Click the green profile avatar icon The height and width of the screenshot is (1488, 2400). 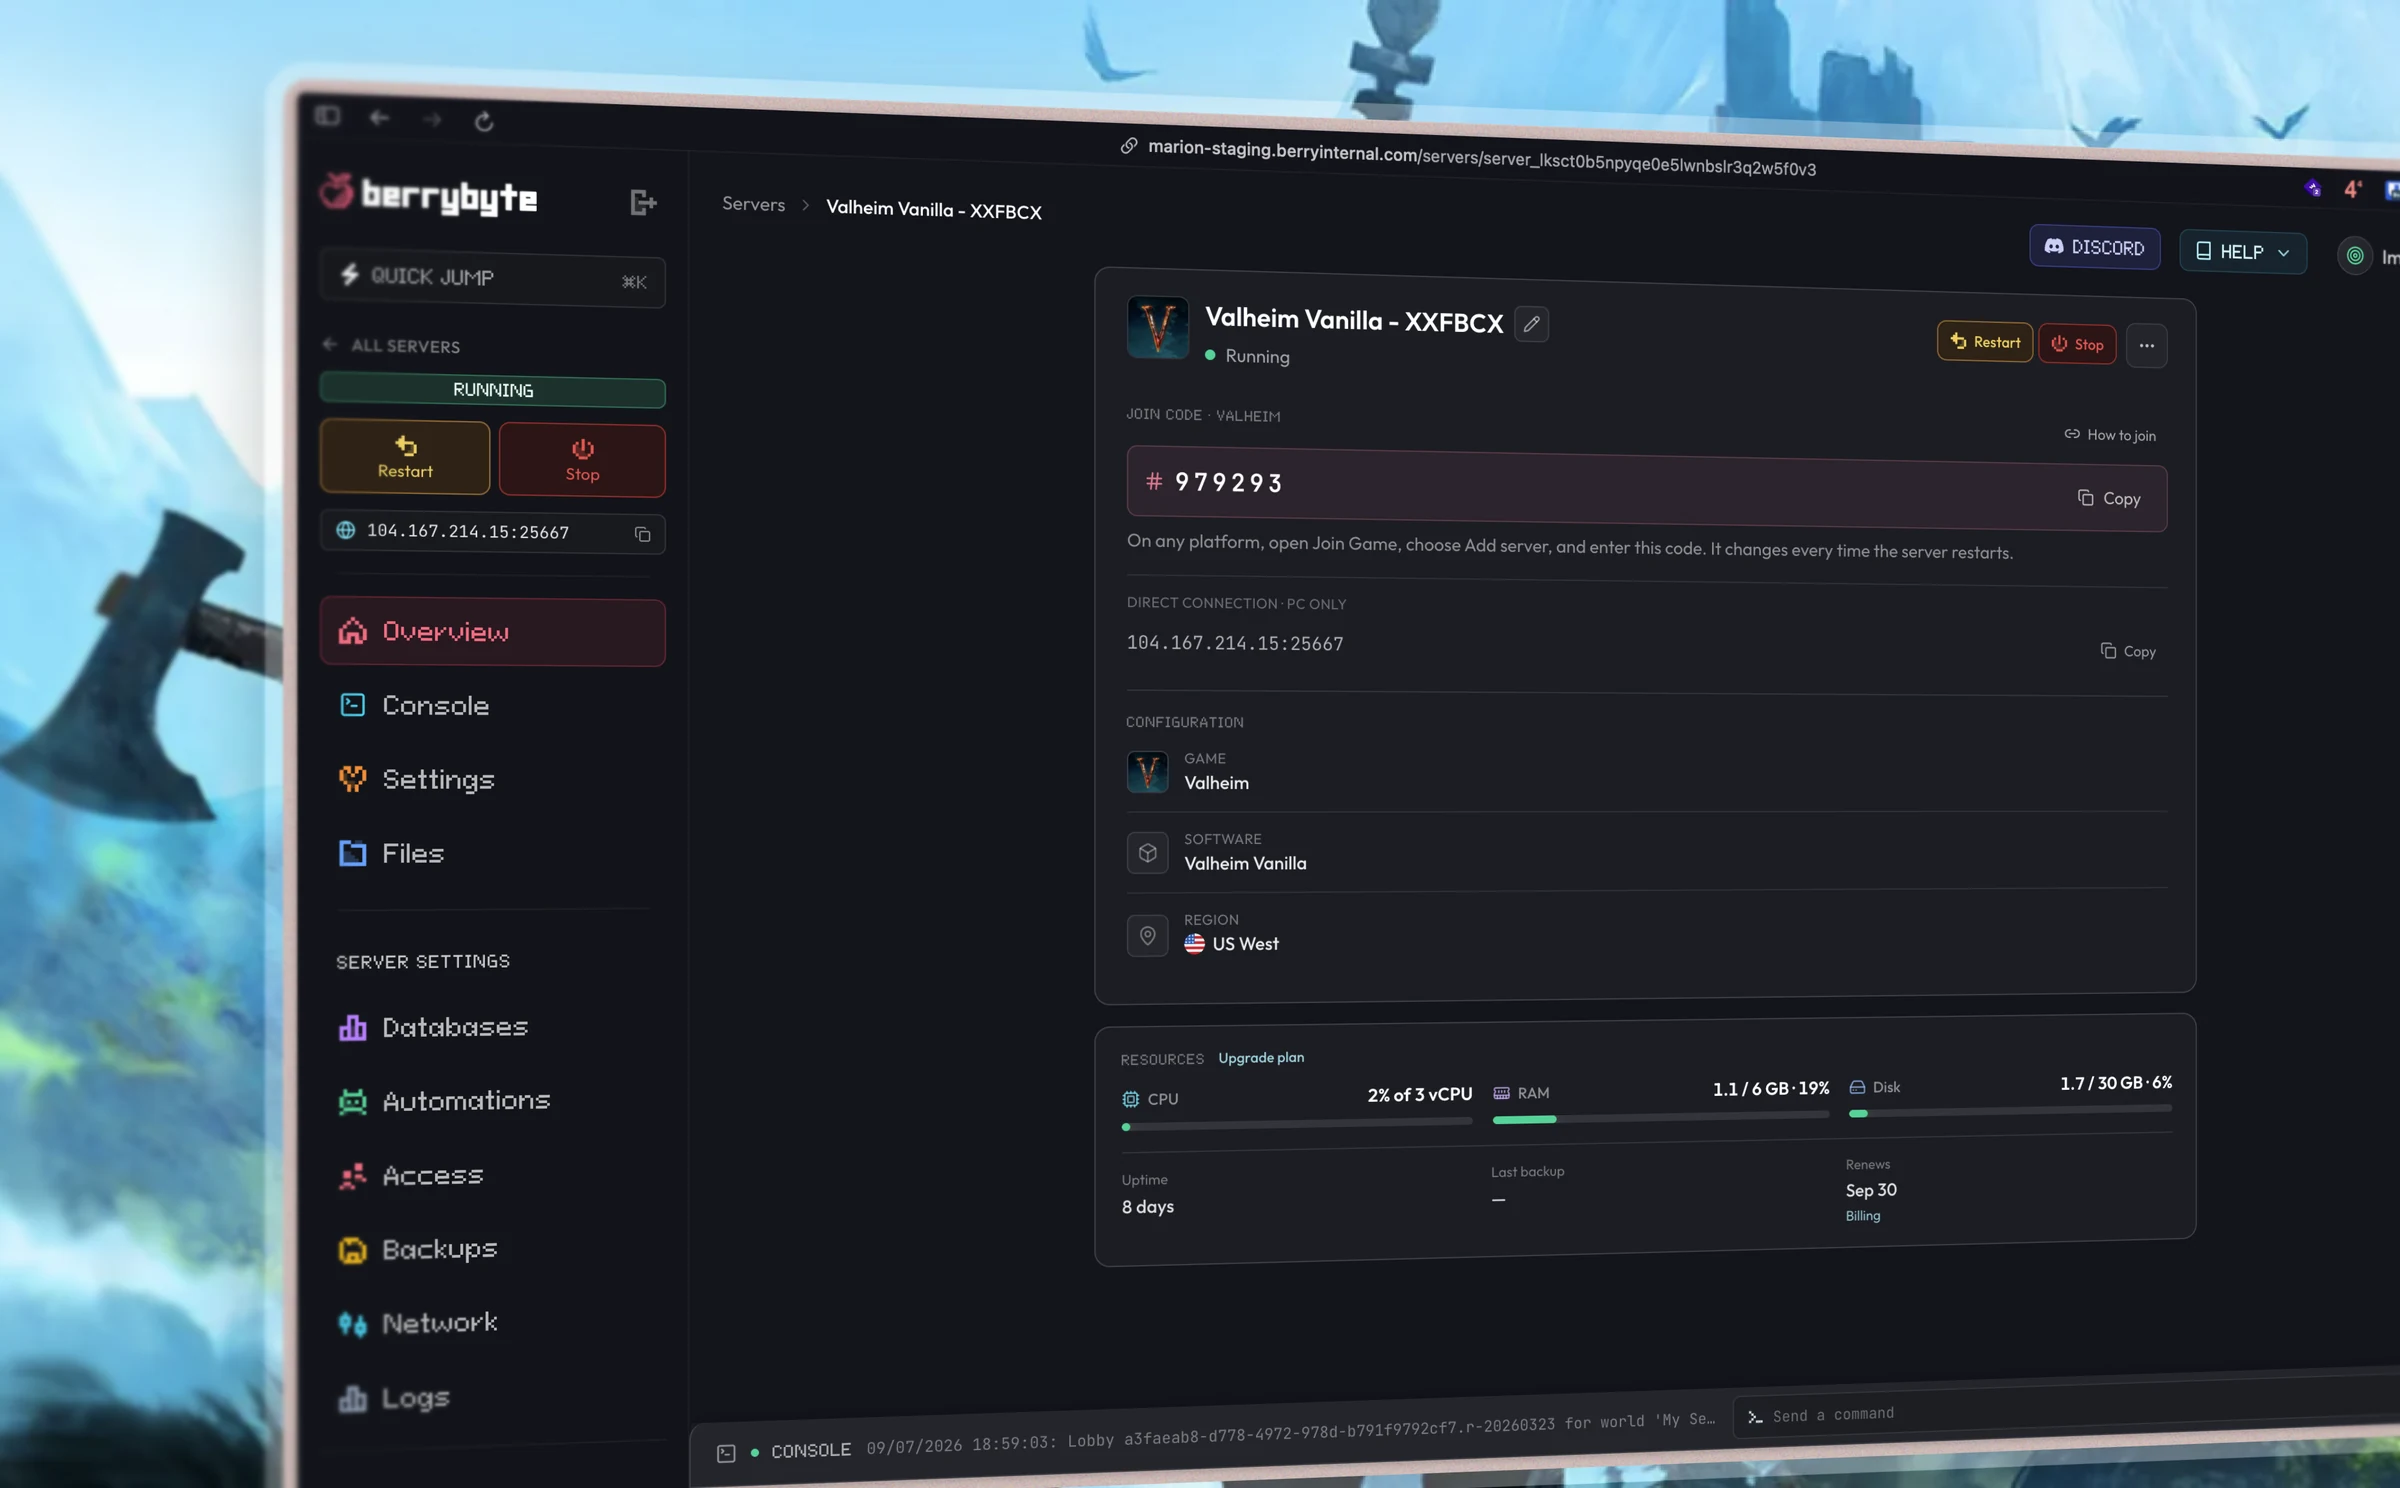coord(2355,256)
